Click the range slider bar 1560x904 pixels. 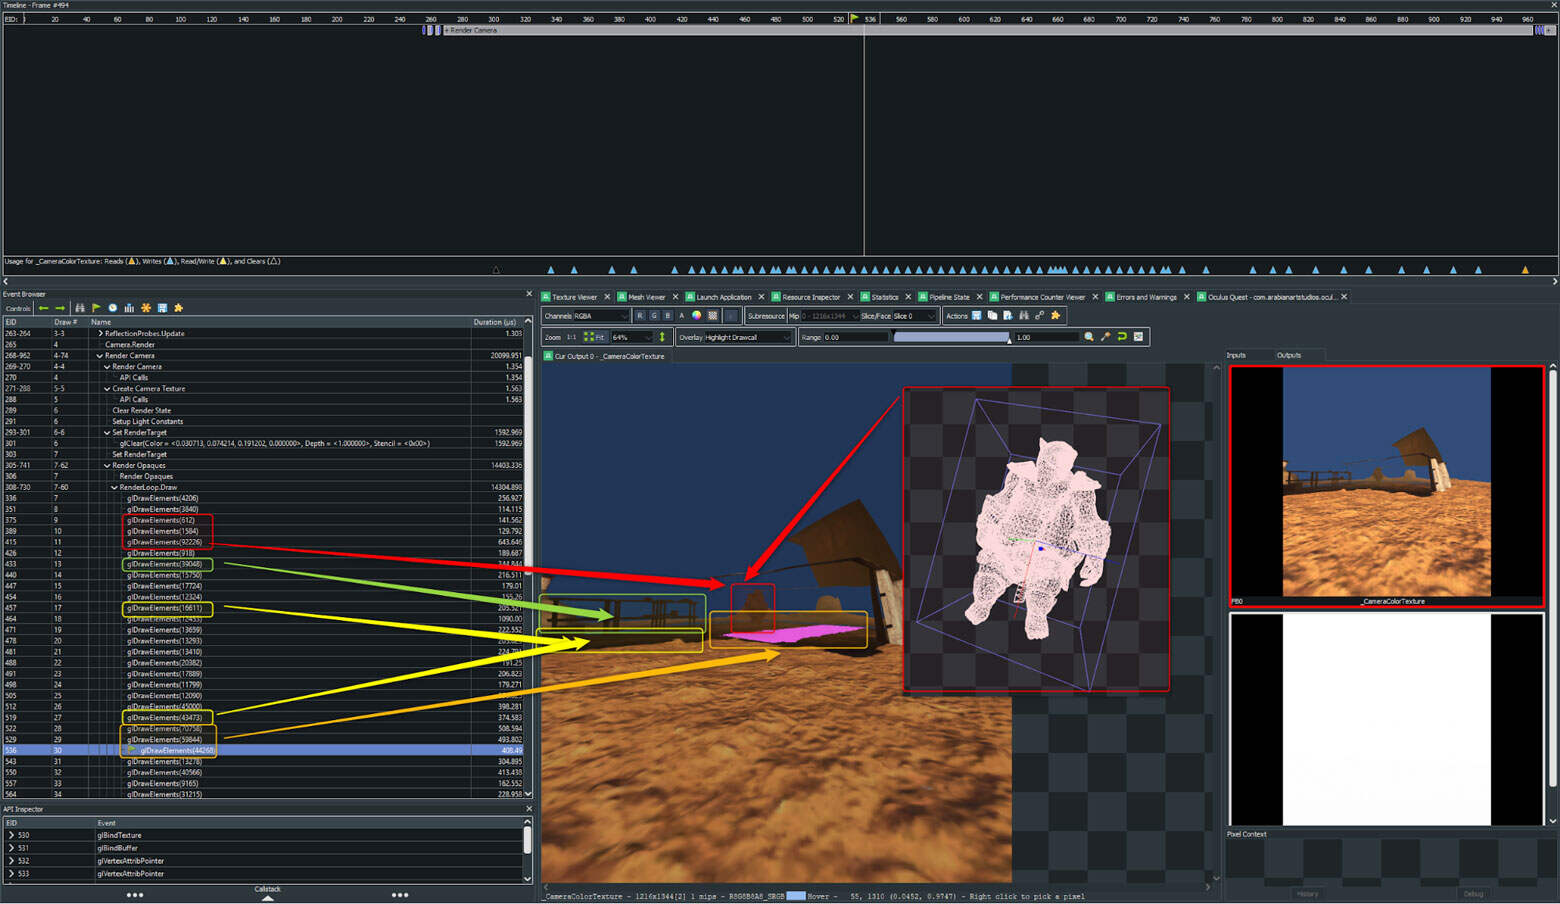coord(950,337)
